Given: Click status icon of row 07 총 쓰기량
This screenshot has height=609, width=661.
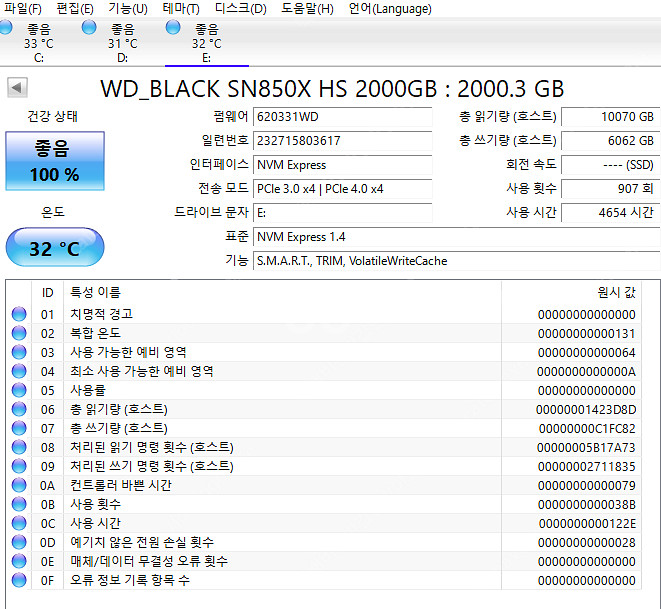Looking at the screenshot, I should 19,428.
